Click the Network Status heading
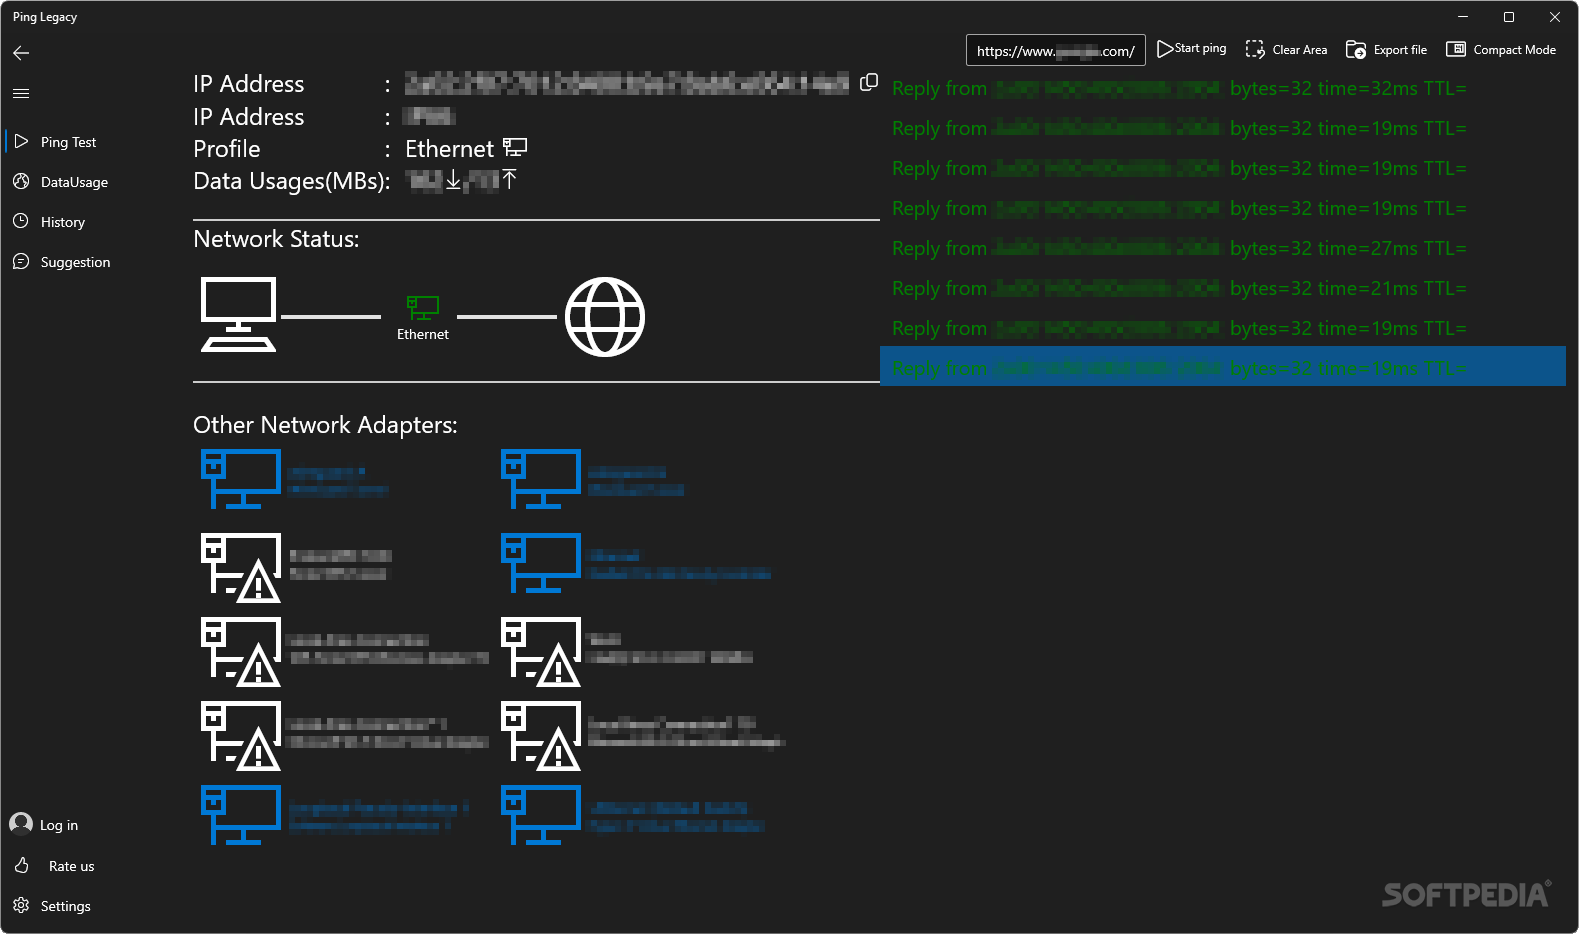This screenshot has height=934, width=1579. click(x=276, y=239)
